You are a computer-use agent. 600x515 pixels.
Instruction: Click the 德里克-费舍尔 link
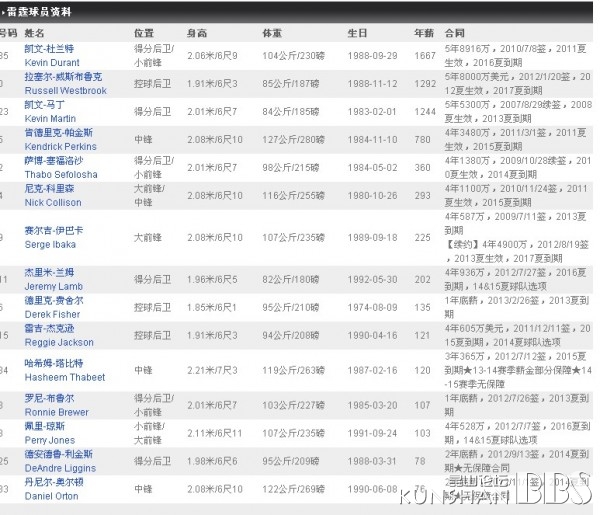(x=54, y=300)
